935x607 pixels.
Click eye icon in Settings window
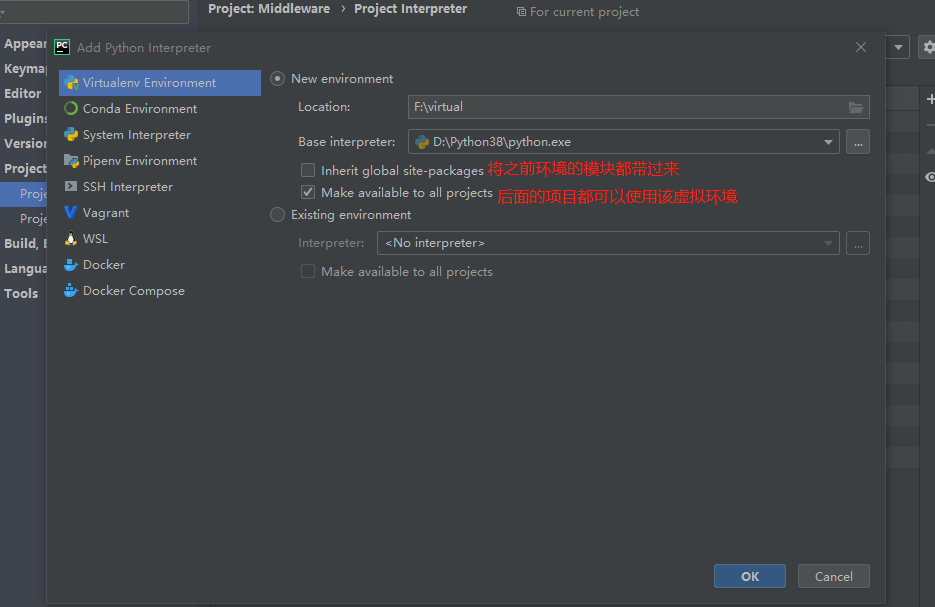930,177
